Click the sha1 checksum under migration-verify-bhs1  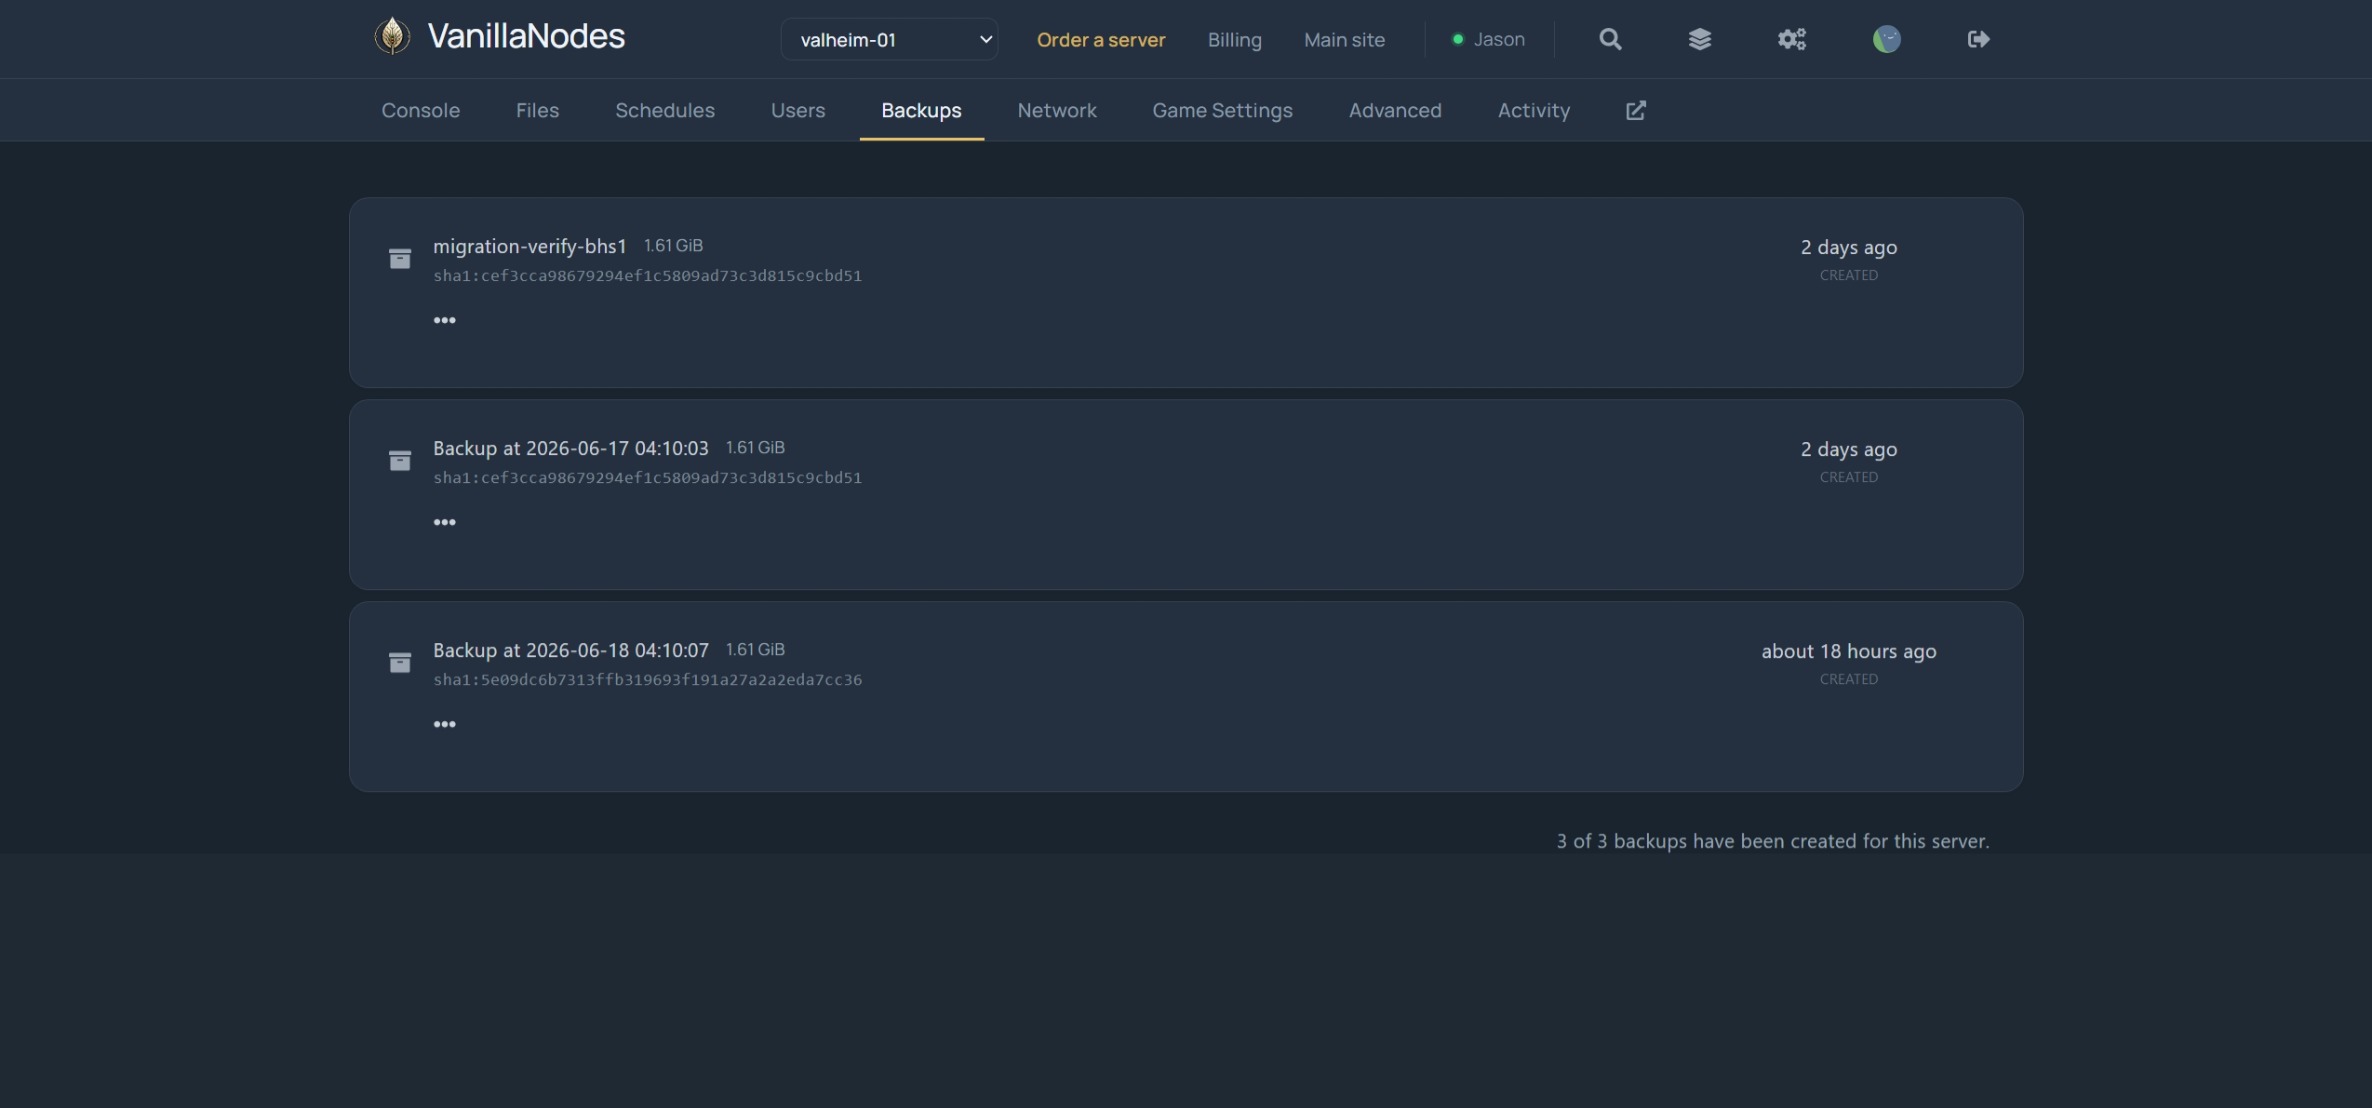click(647, 276)
